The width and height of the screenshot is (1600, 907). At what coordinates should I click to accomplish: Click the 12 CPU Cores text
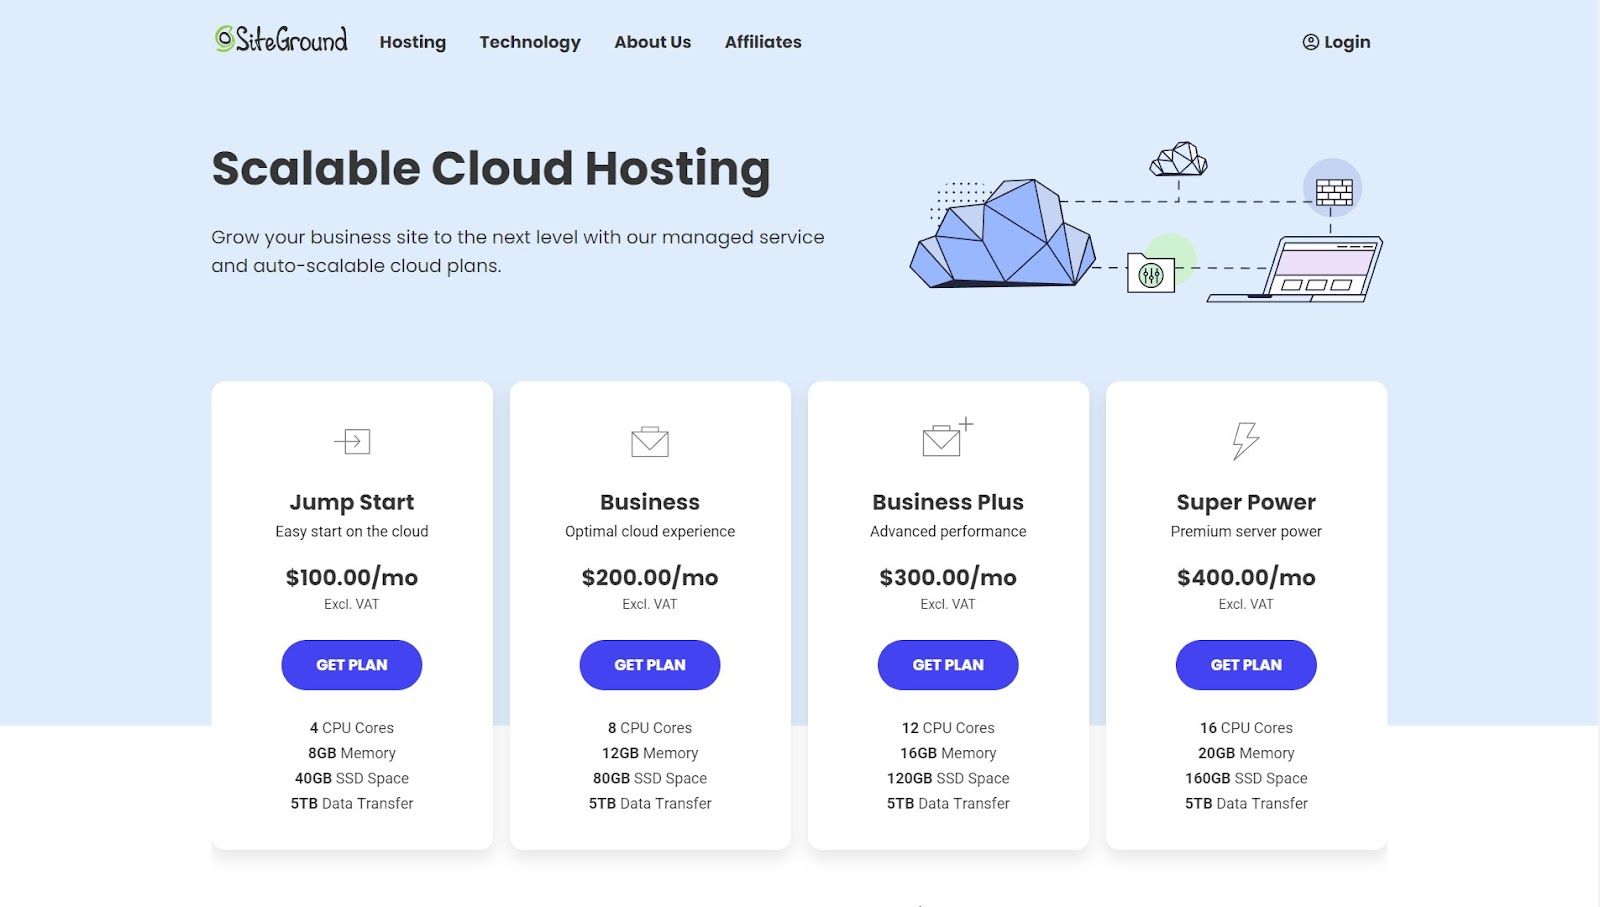pyautogui.click(x=948, y=728)
